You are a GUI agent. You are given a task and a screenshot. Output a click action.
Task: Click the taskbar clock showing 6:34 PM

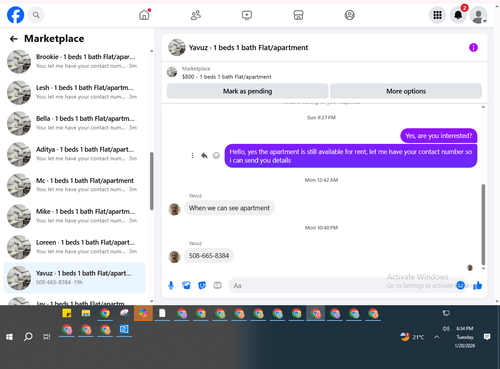tap(465, 337)
